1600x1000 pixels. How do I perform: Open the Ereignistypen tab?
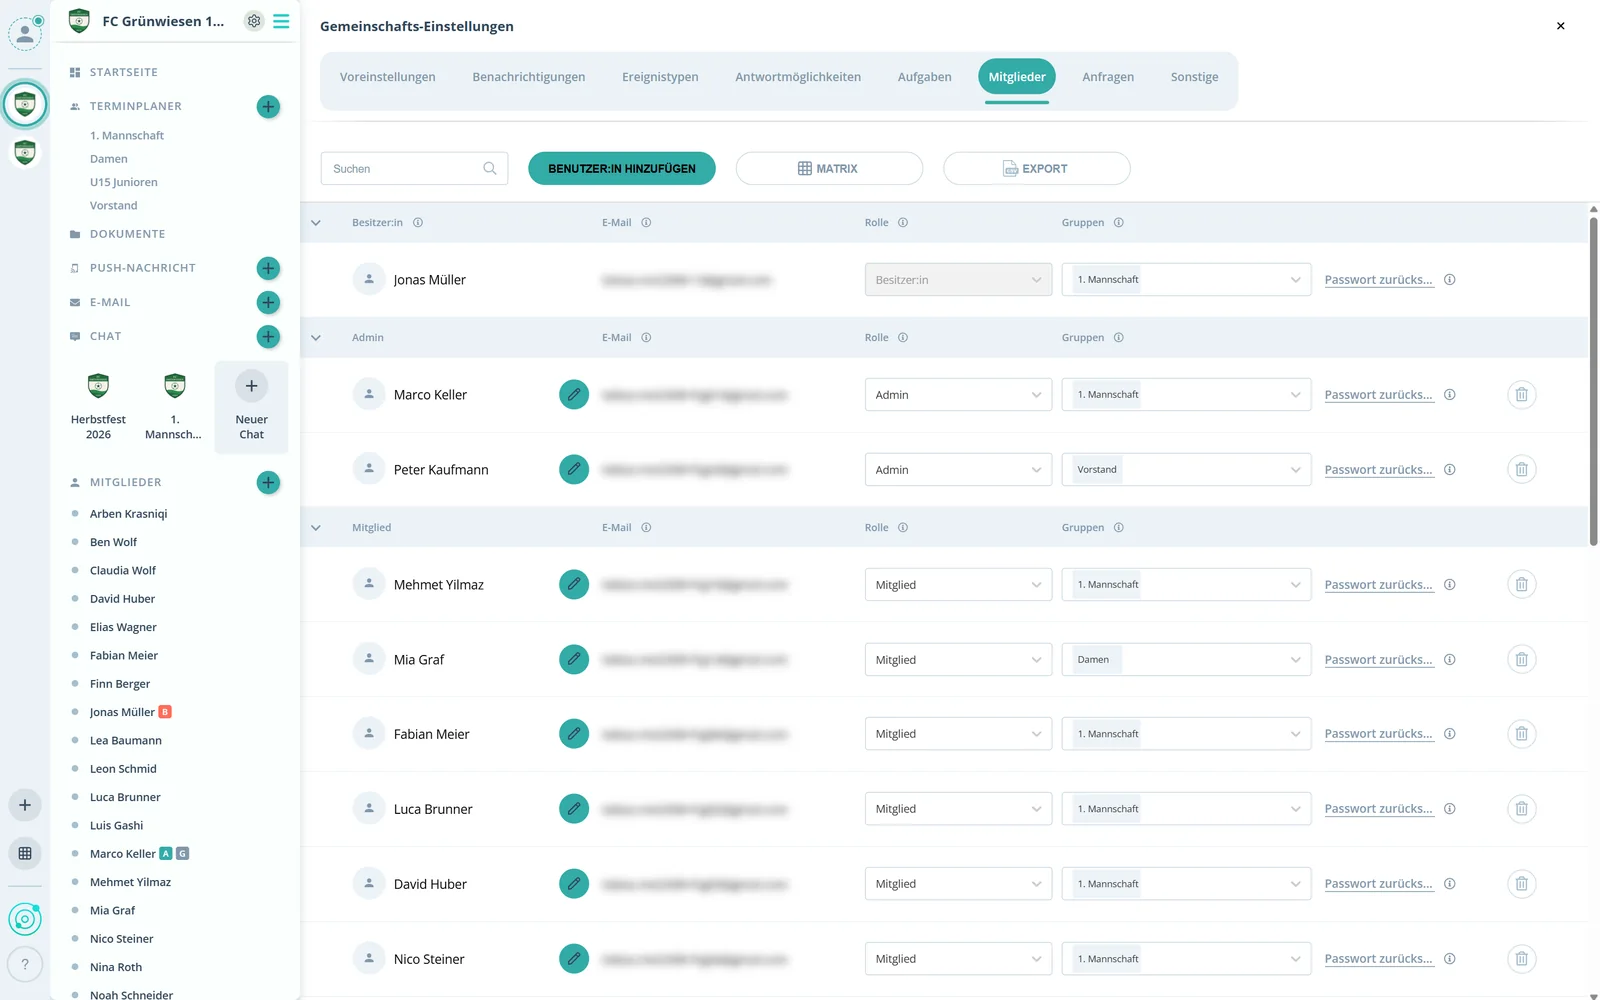point(660,77)
